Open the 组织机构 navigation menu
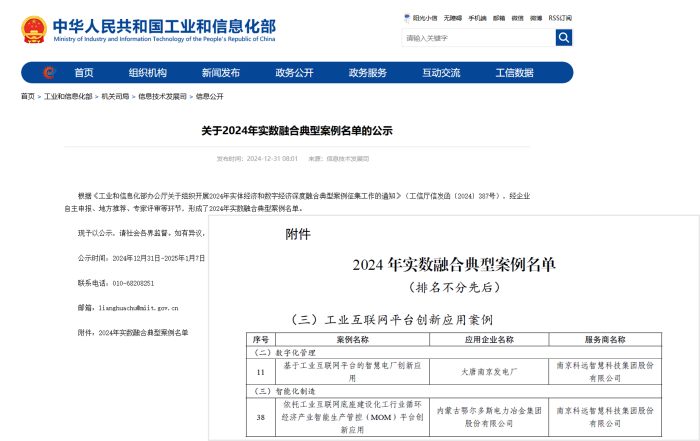The width and height of the screenshot is (700, 441). tap(147, 73)
